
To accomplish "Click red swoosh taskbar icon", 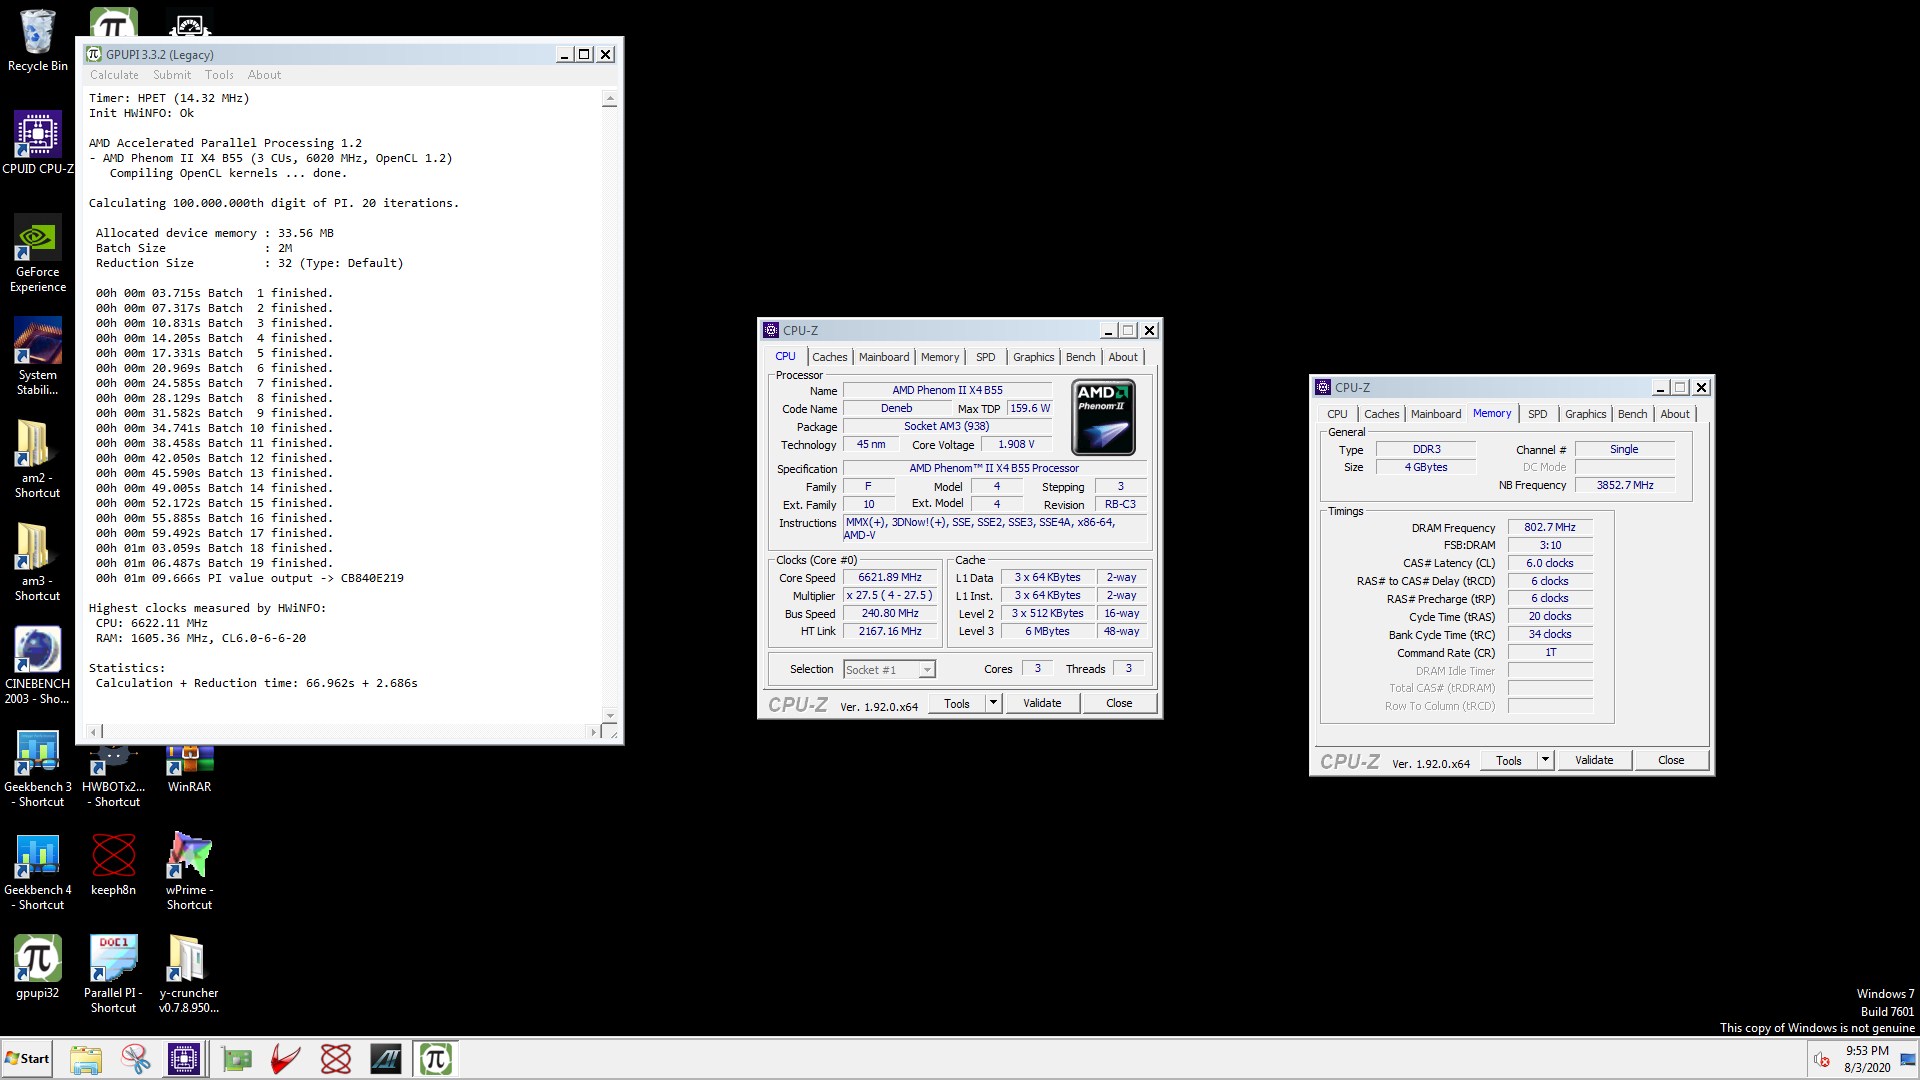I will coord(286,1059).
